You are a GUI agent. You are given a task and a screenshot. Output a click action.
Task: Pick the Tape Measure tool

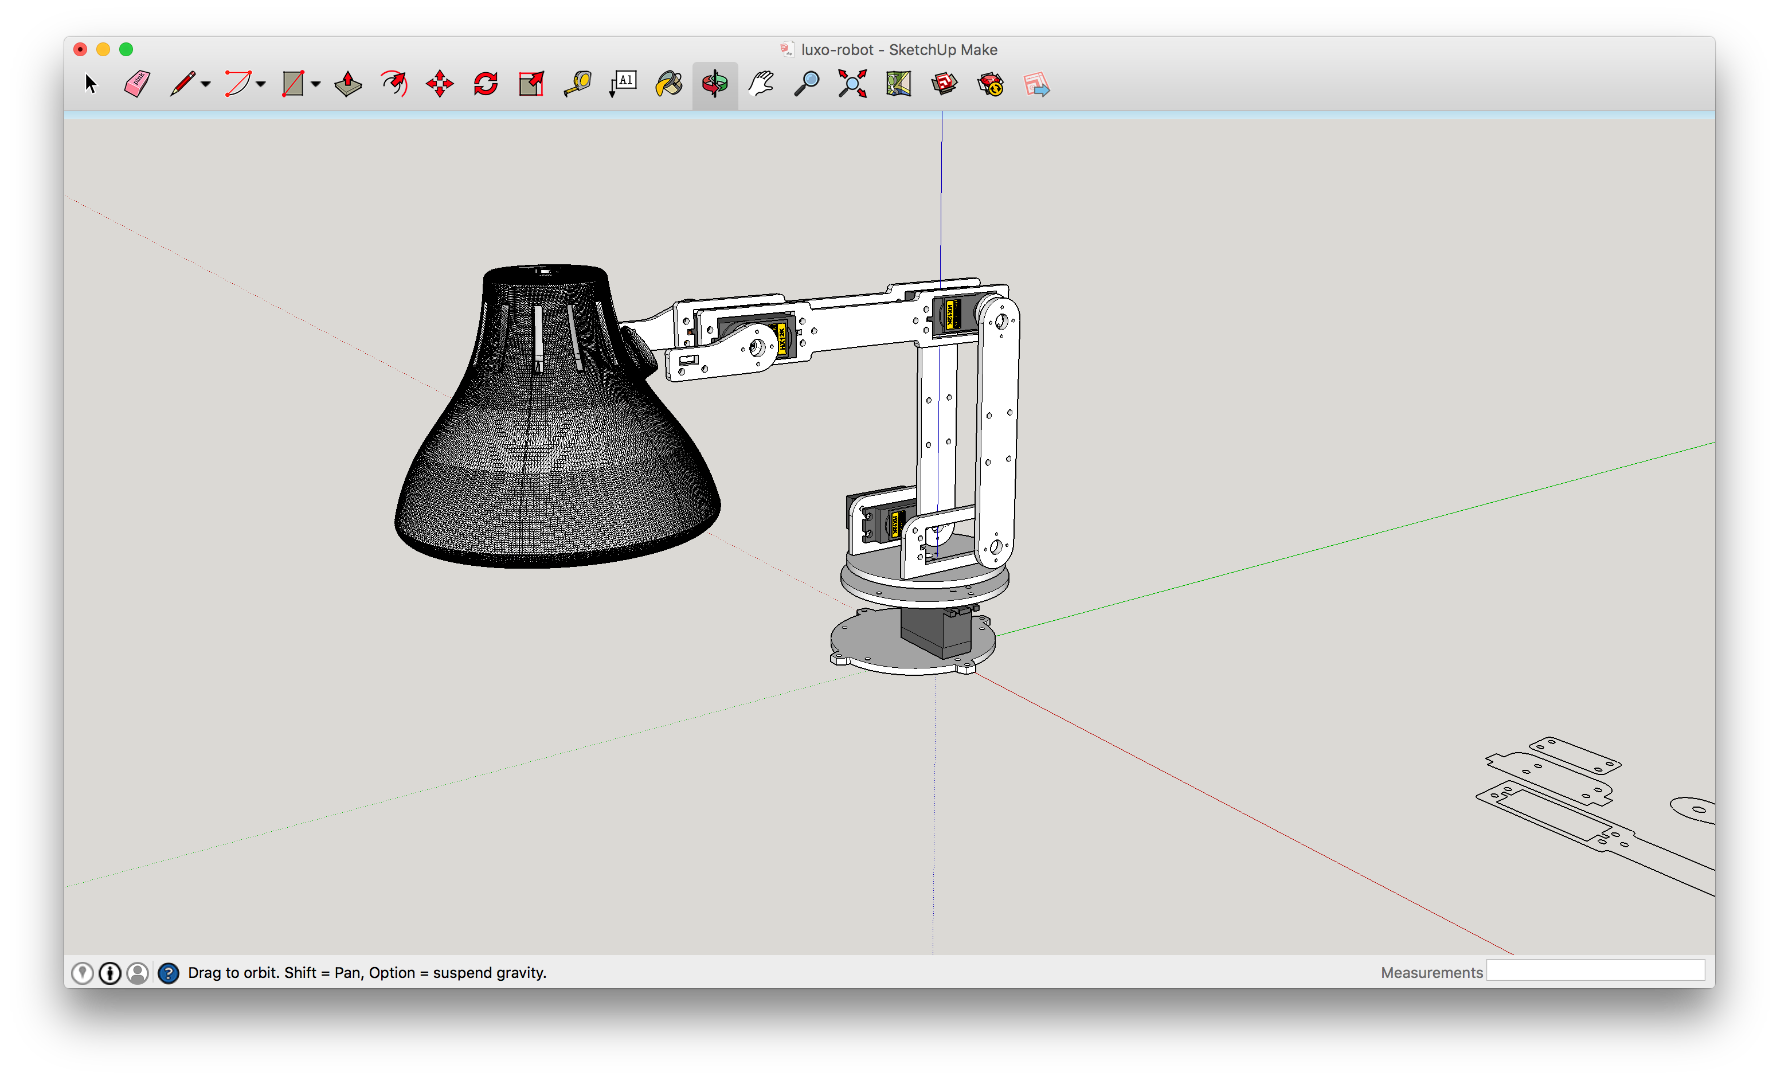pos(578,85)
